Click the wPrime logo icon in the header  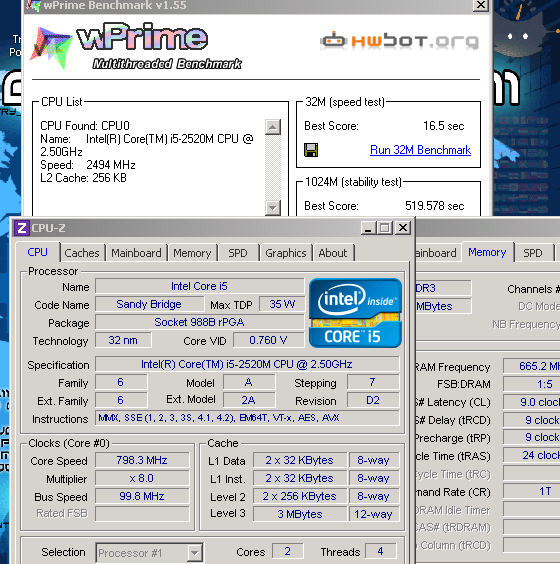(x=50, y=47)
